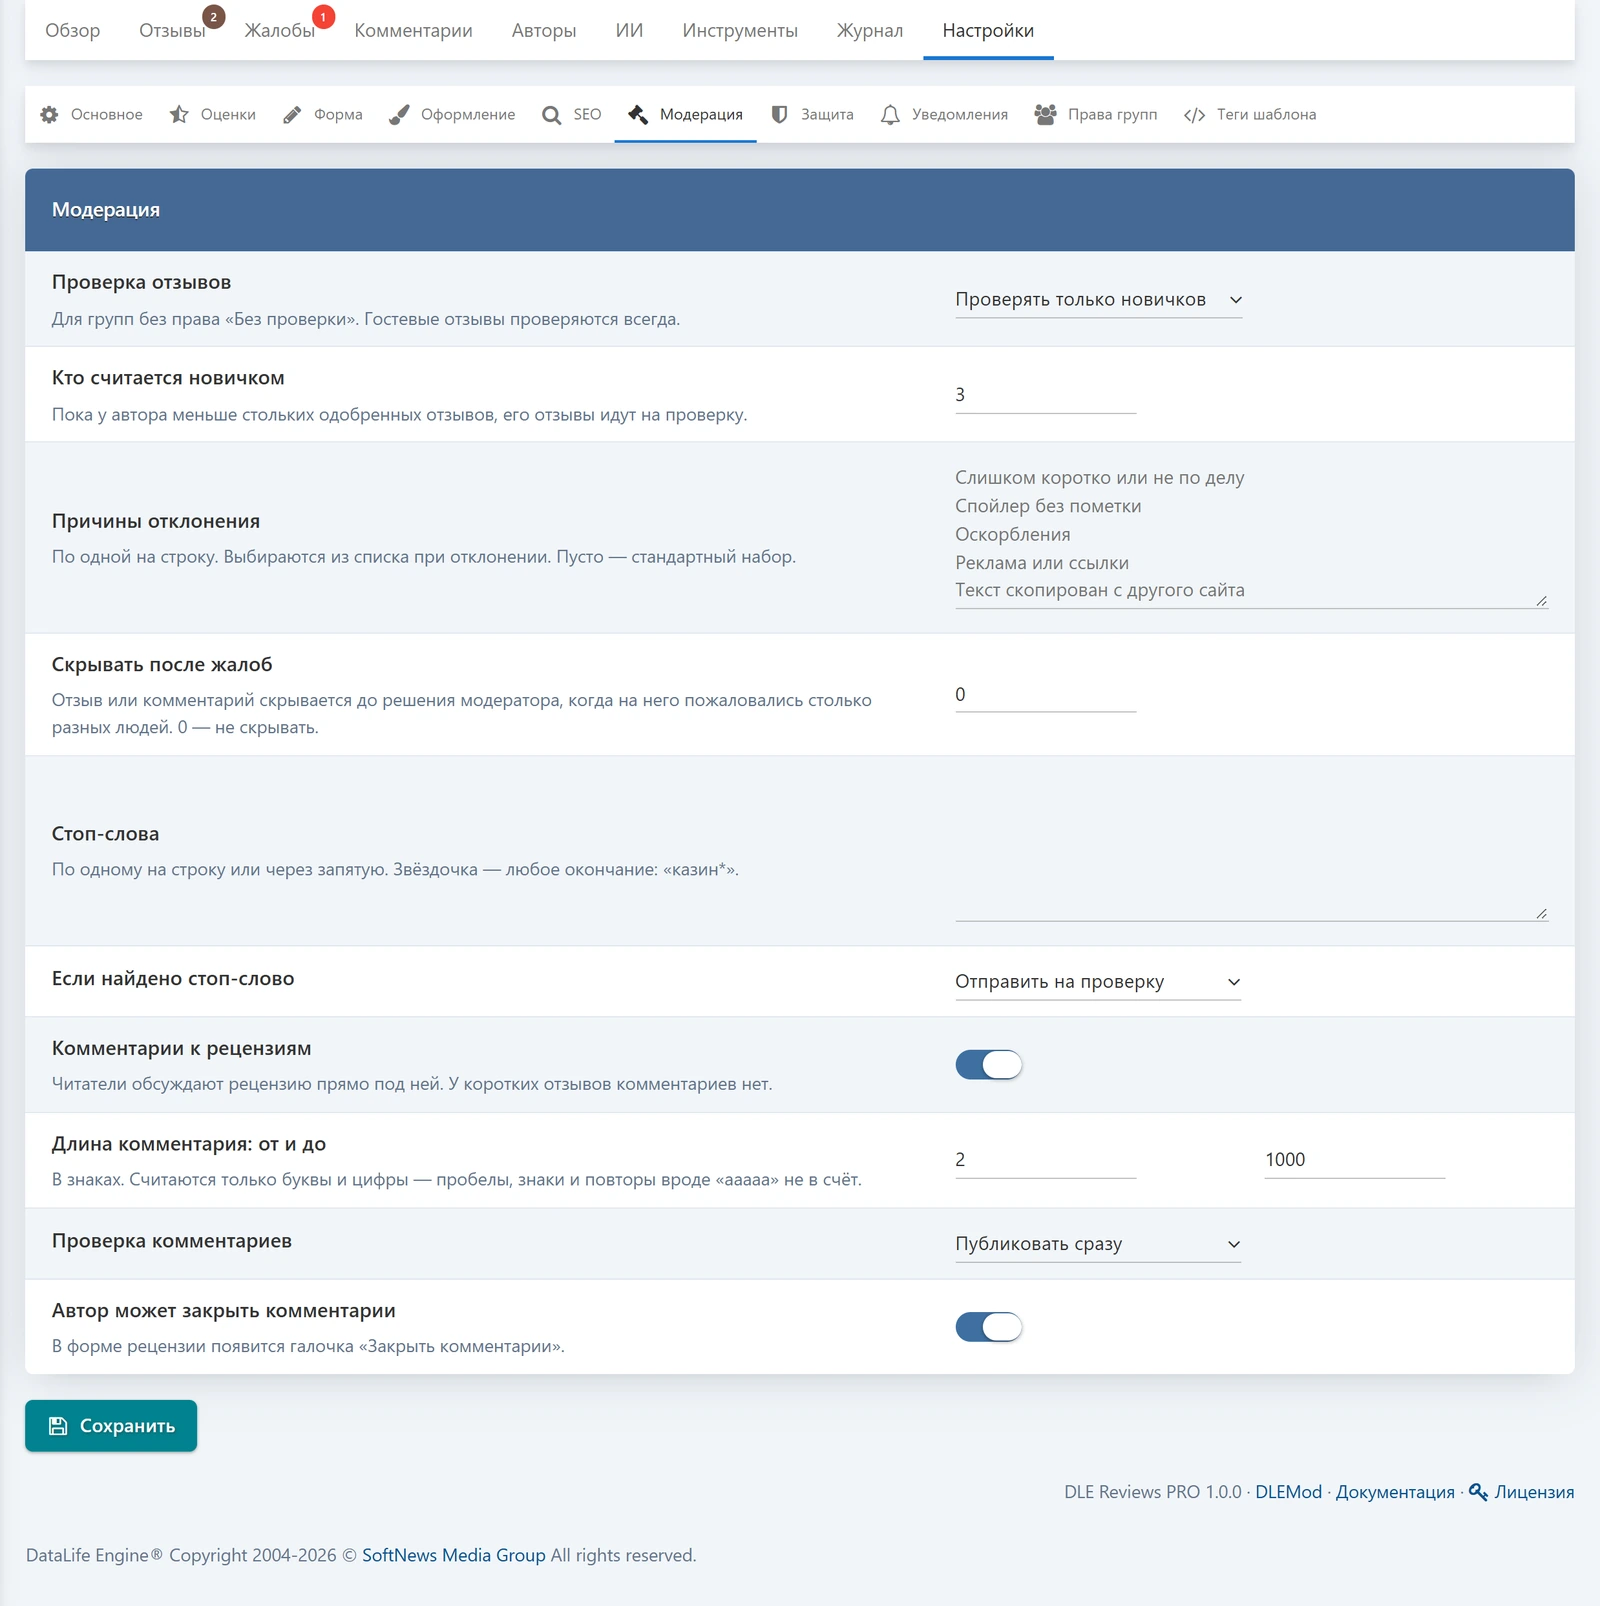Open the Проверка отзывов dropdown
The width and height of the screenshot is (1600, 1606).
point(1099,300)
